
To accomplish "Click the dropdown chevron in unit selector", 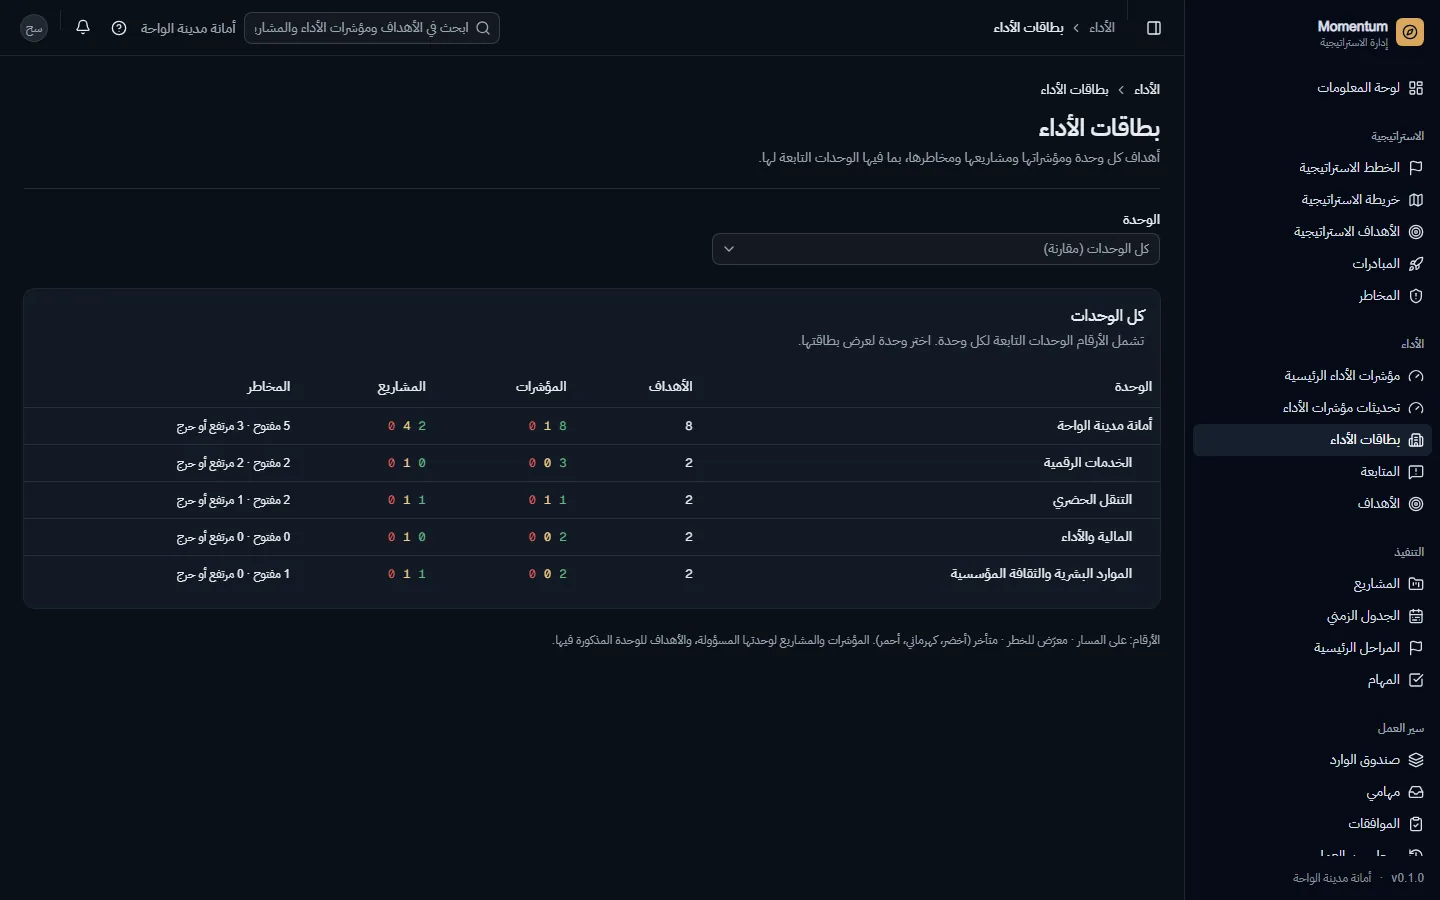I will coord(729,249).
